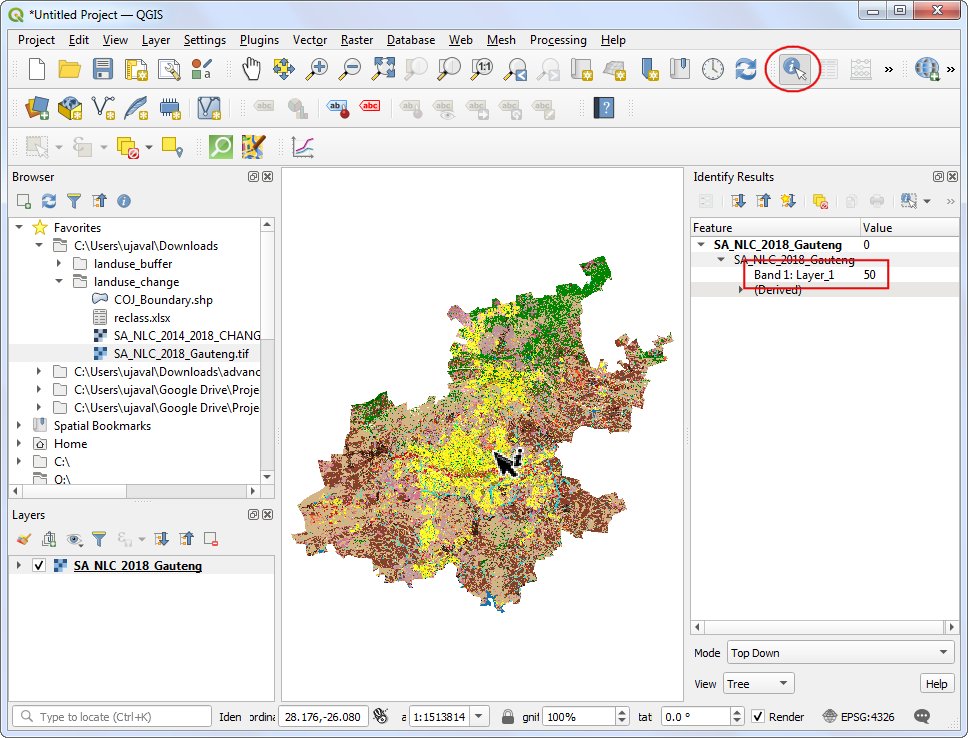Open the Mode dropdown showing Top Down
Viewport: 968px width, 738px height.
(840, 653)
